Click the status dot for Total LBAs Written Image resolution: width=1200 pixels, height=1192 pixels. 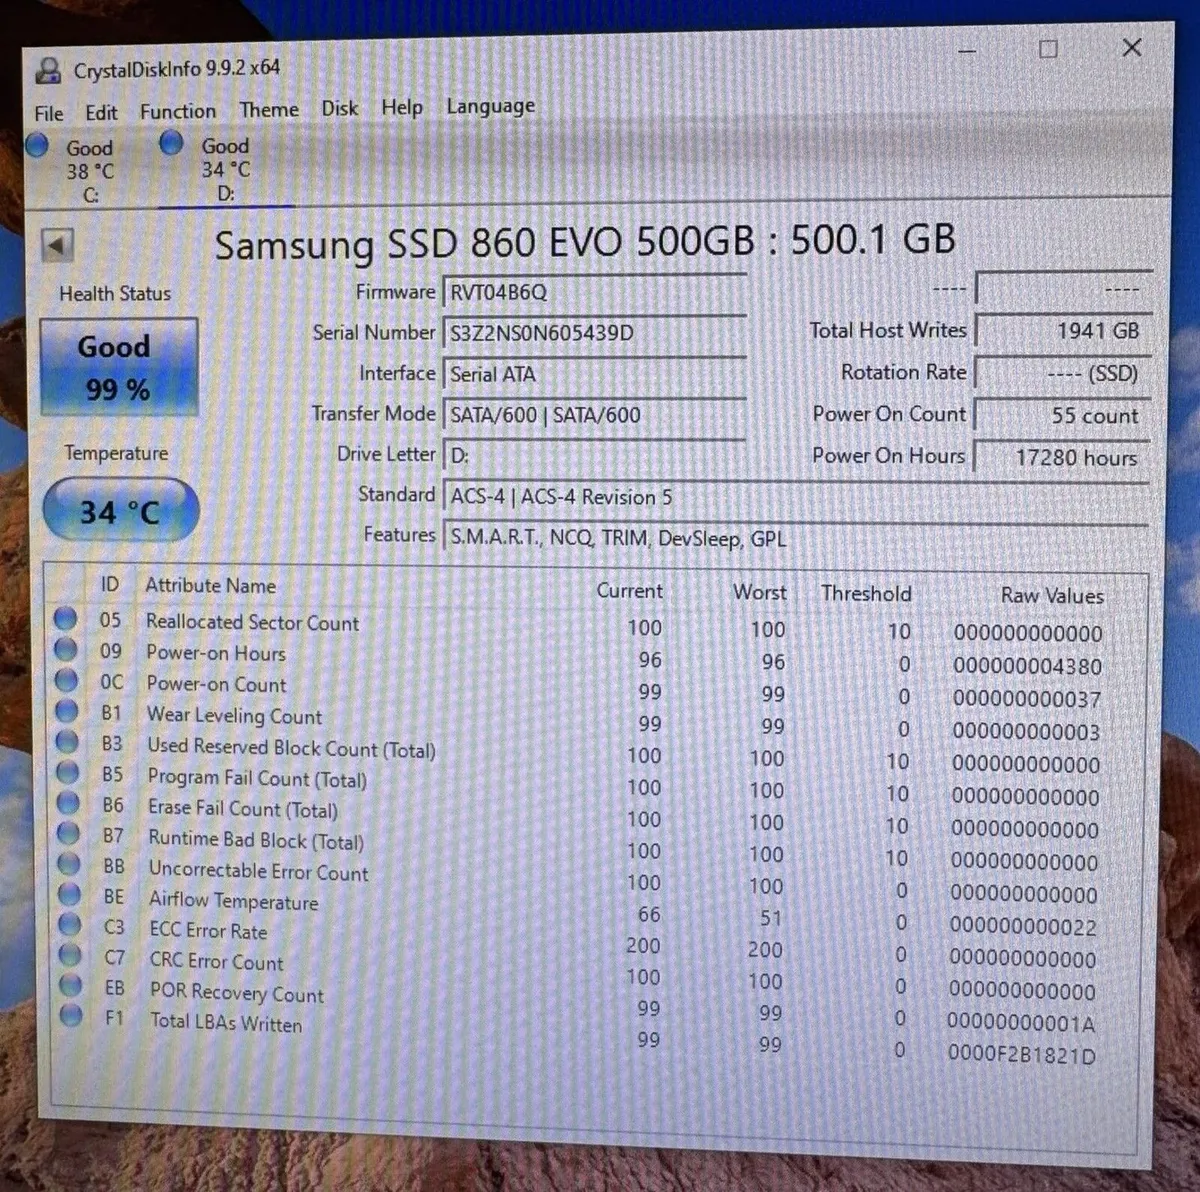pos(71,1016)
